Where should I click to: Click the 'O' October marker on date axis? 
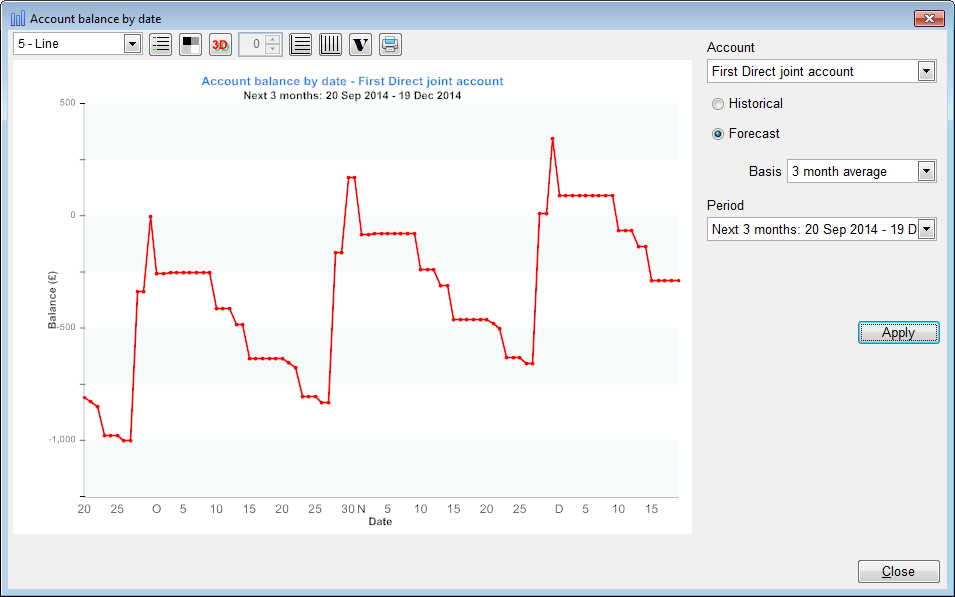pyautogui.click(x=157, y=509)
